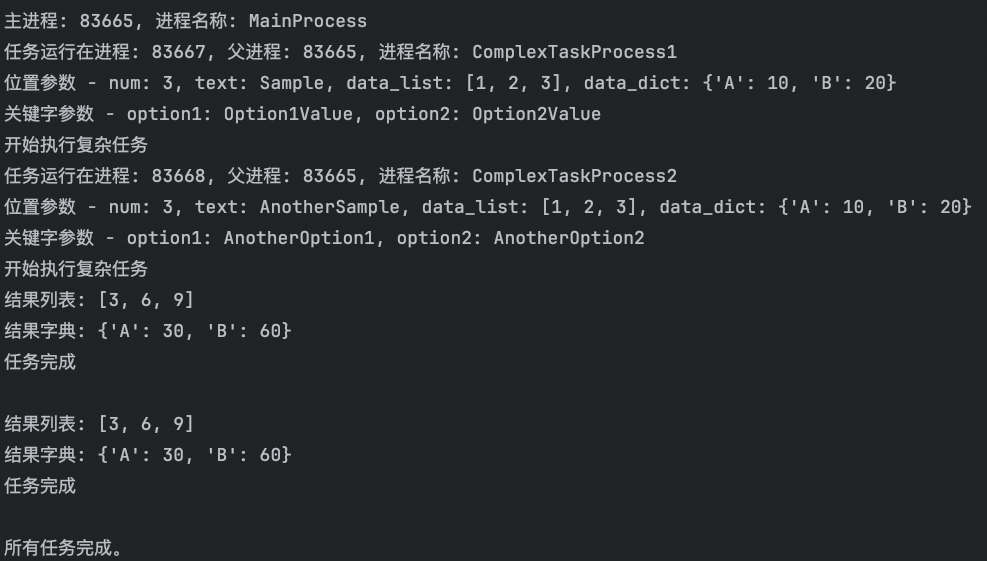Click the first 结果字典 result line
Screen dimensions: 987x561
click(148, 331)
